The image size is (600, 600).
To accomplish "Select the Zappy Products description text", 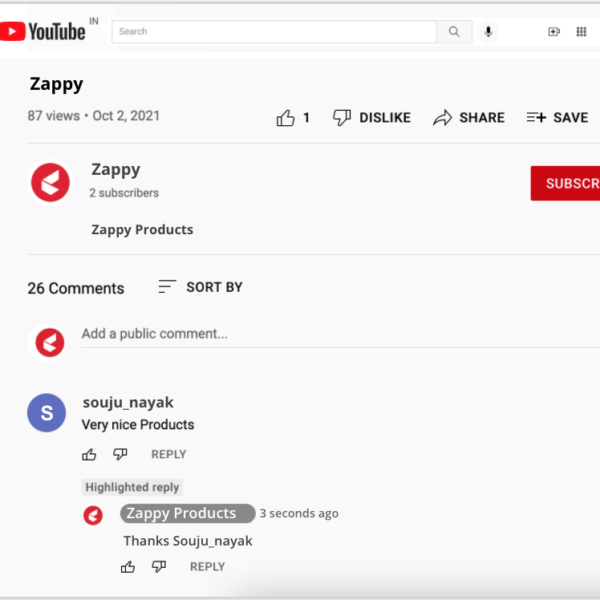I will pos(142,230).
